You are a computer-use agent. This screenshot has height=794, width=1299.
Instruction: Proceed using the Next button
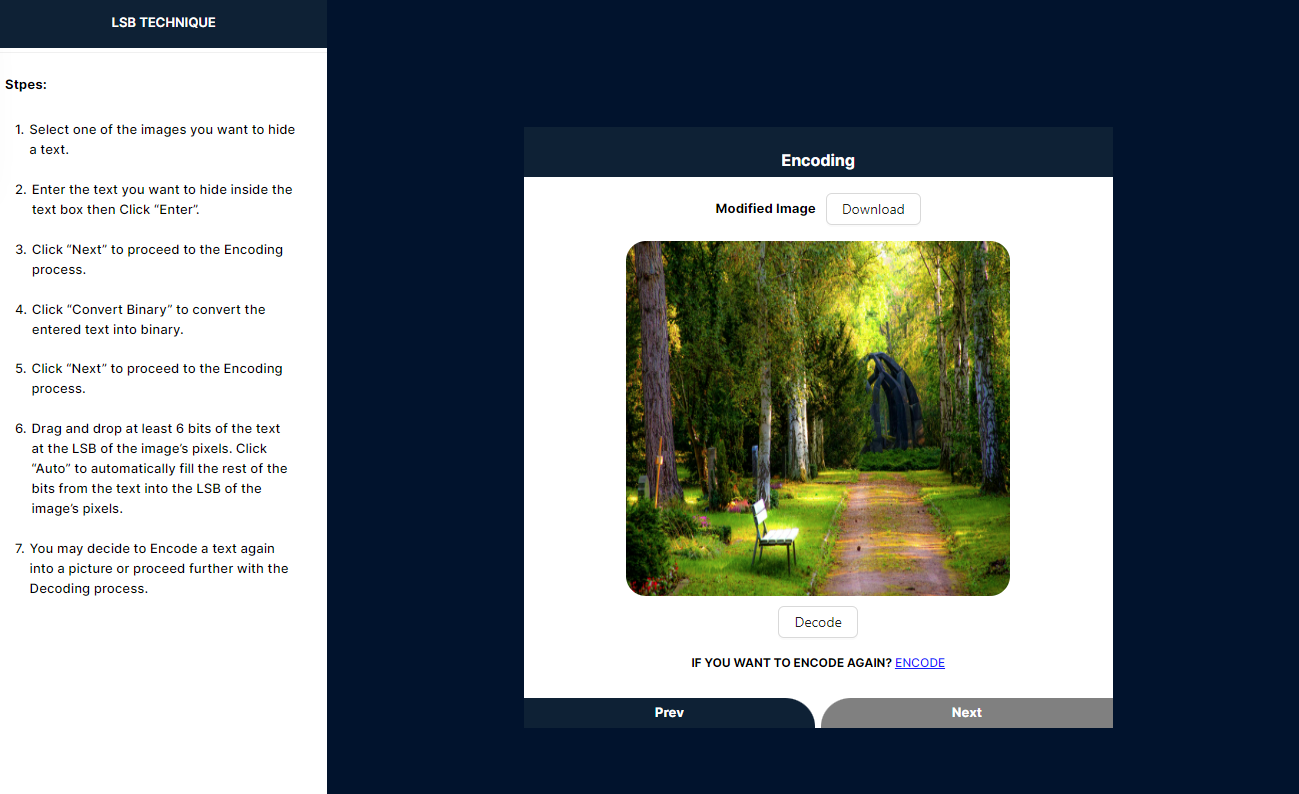point(966,713)
